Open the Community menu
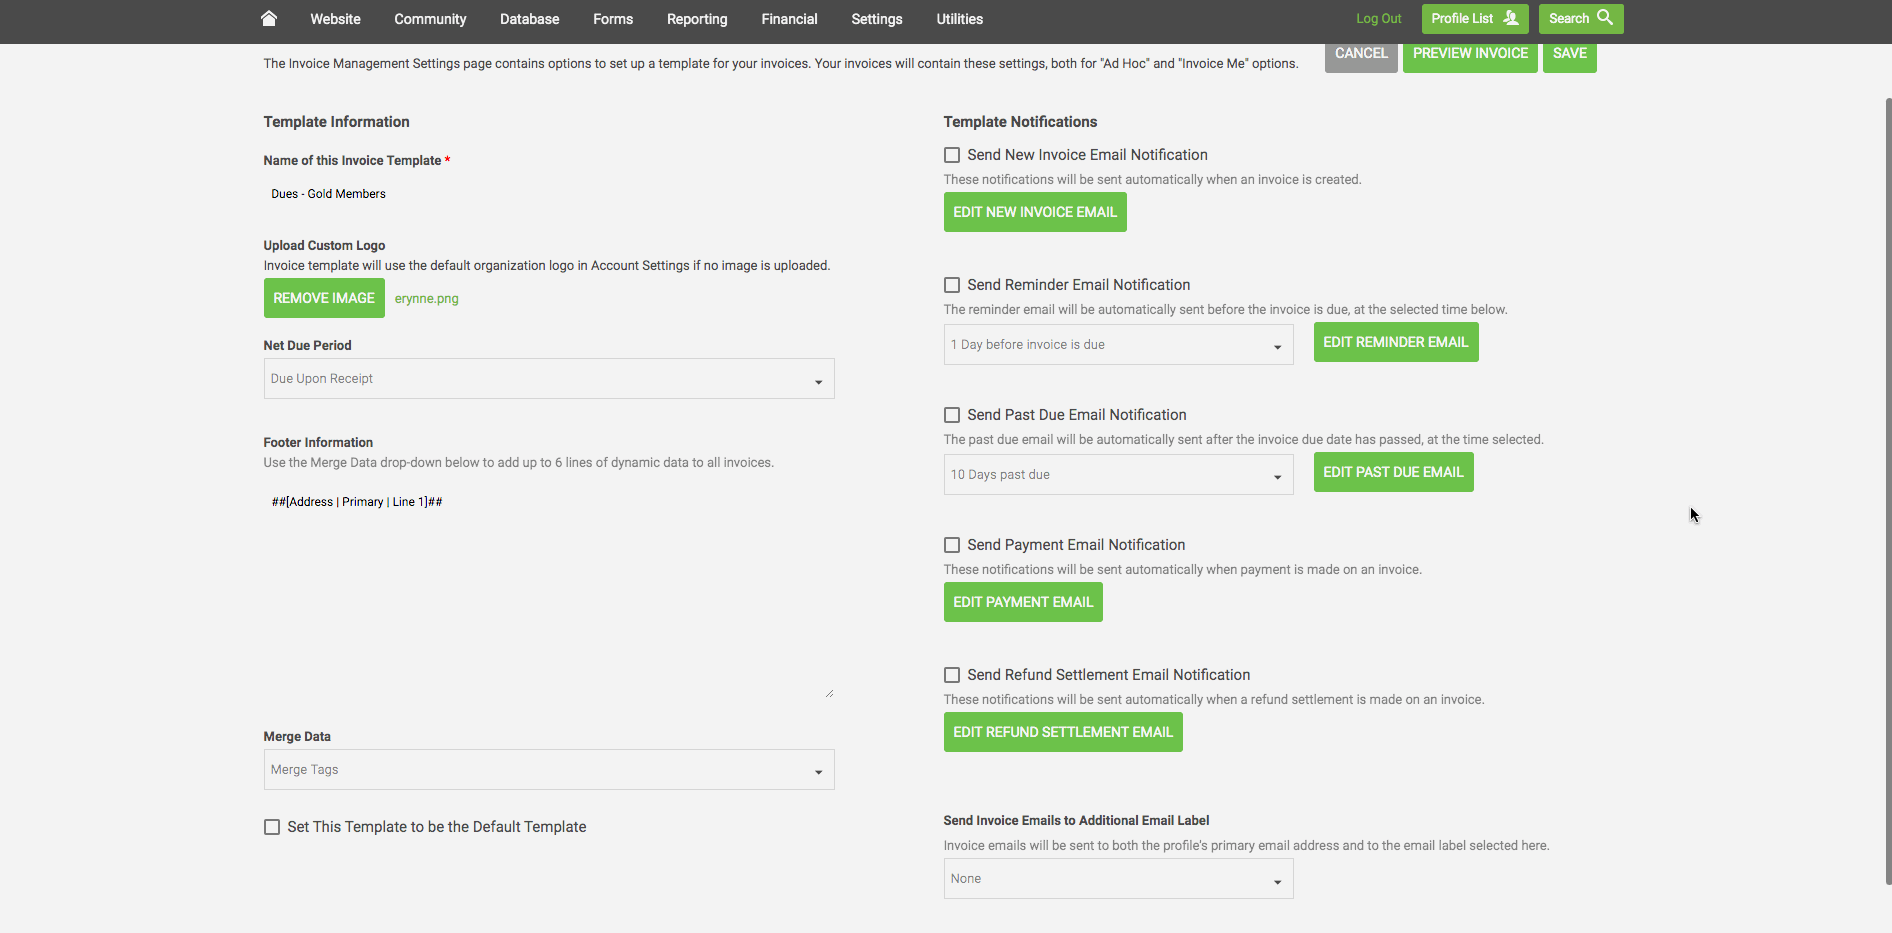Image resolution: width=1892 pixels, height=933 pixels. click(x=430, y=19)
